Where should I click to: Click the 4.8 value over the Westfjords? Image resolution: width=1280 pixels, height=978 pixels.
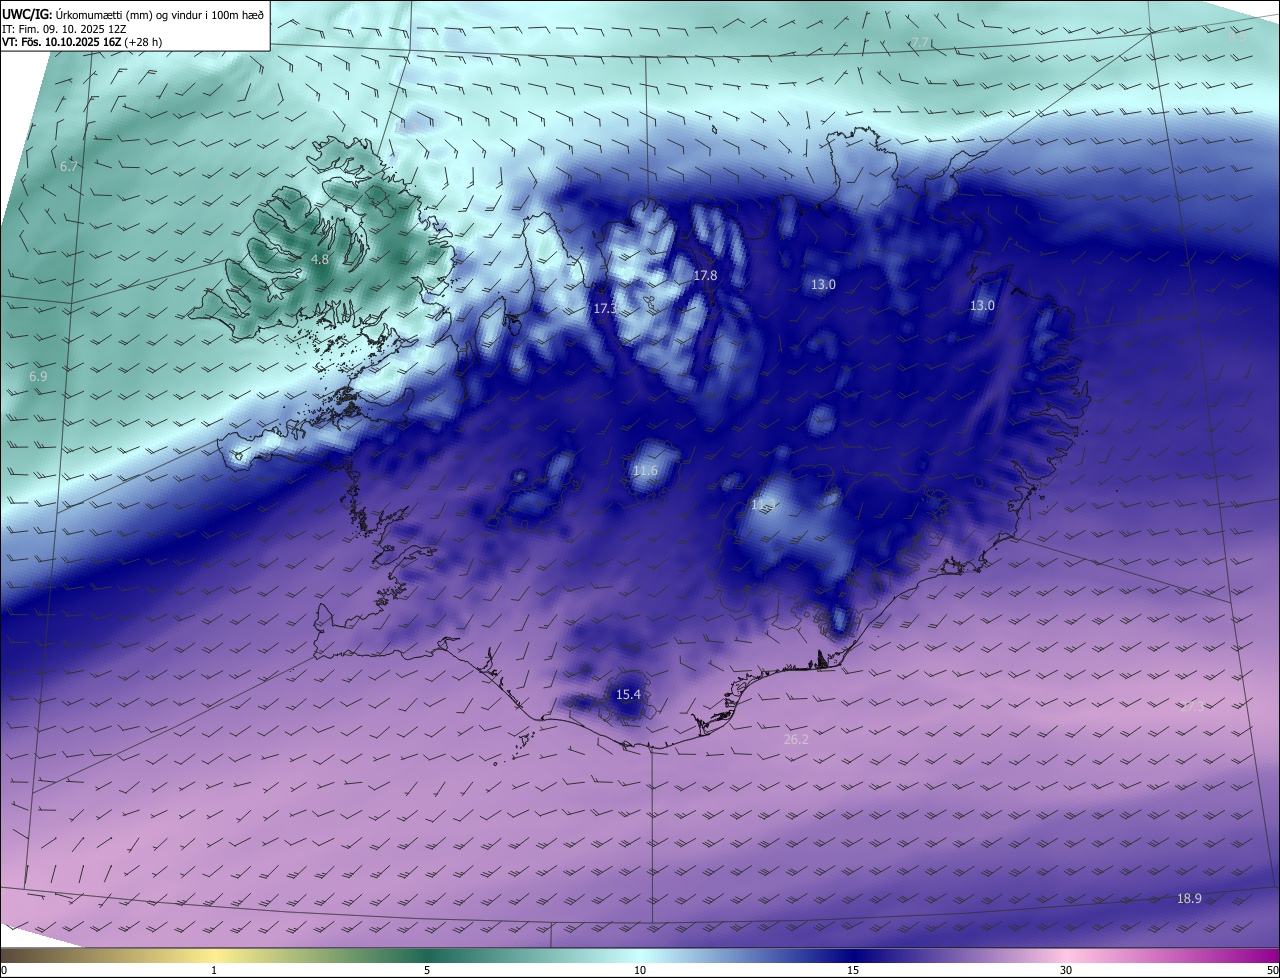(320, 259)
